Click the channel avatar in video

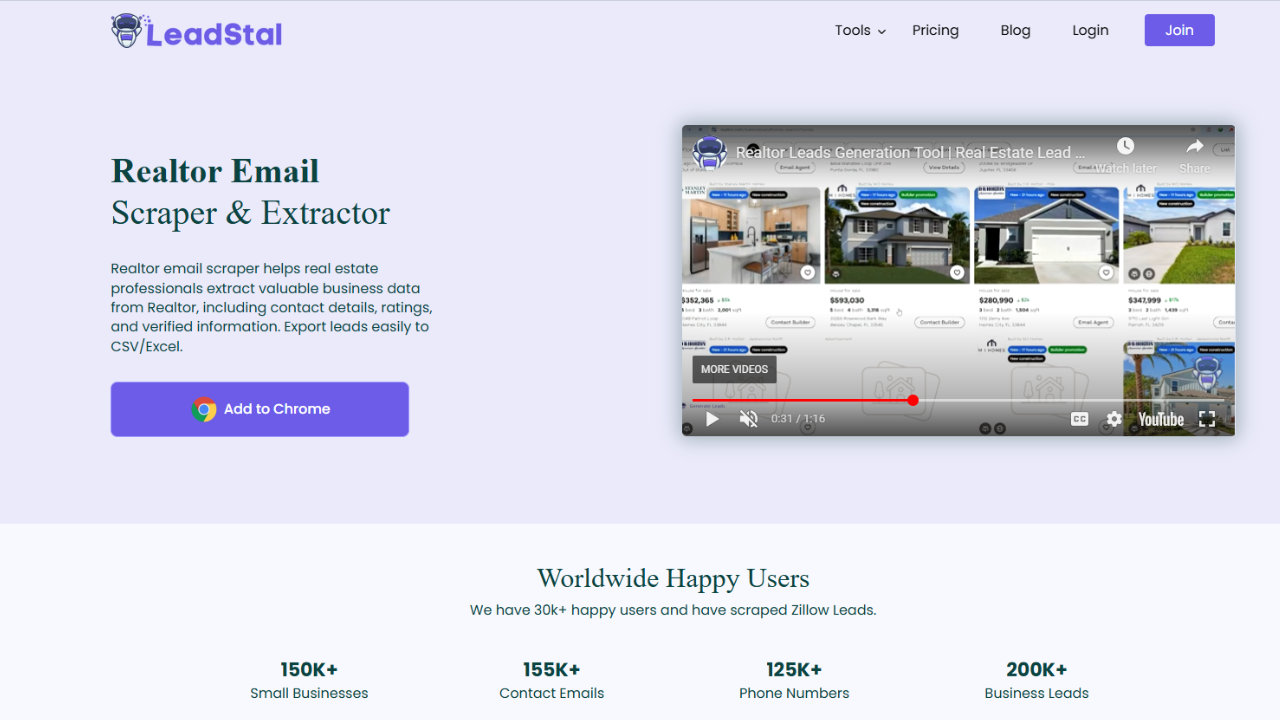point(709,153)
